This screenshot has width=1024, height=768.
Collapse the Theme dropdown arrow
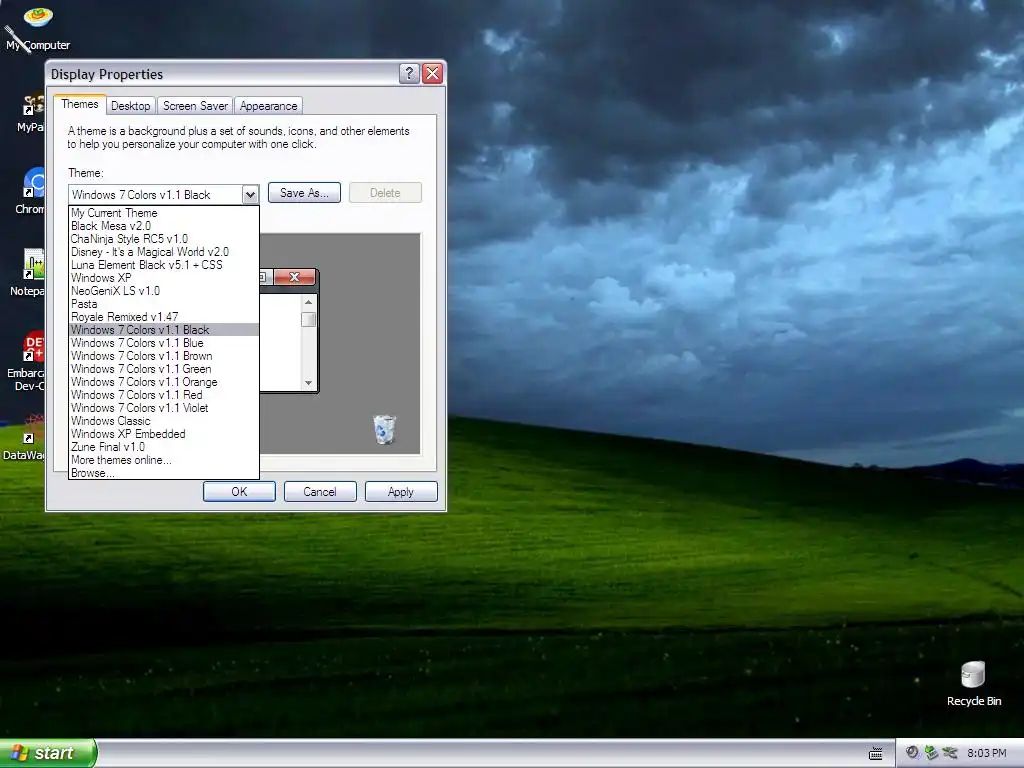click(250, 195)
